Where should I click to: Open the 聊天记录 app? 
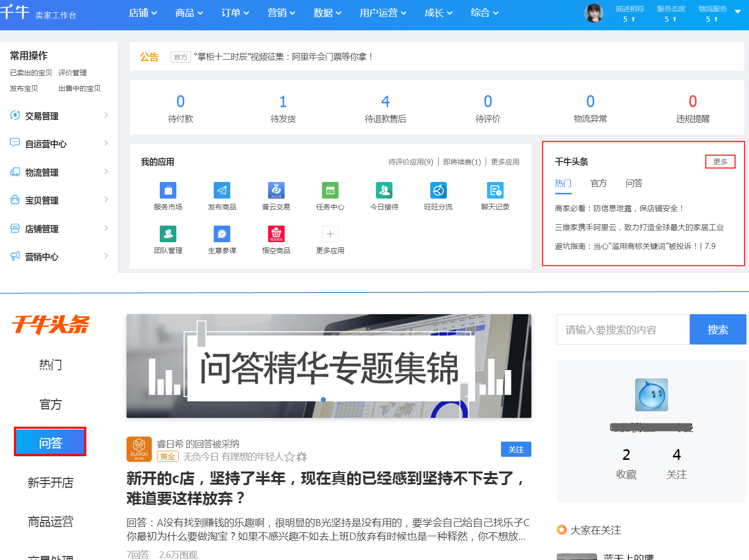495,190
